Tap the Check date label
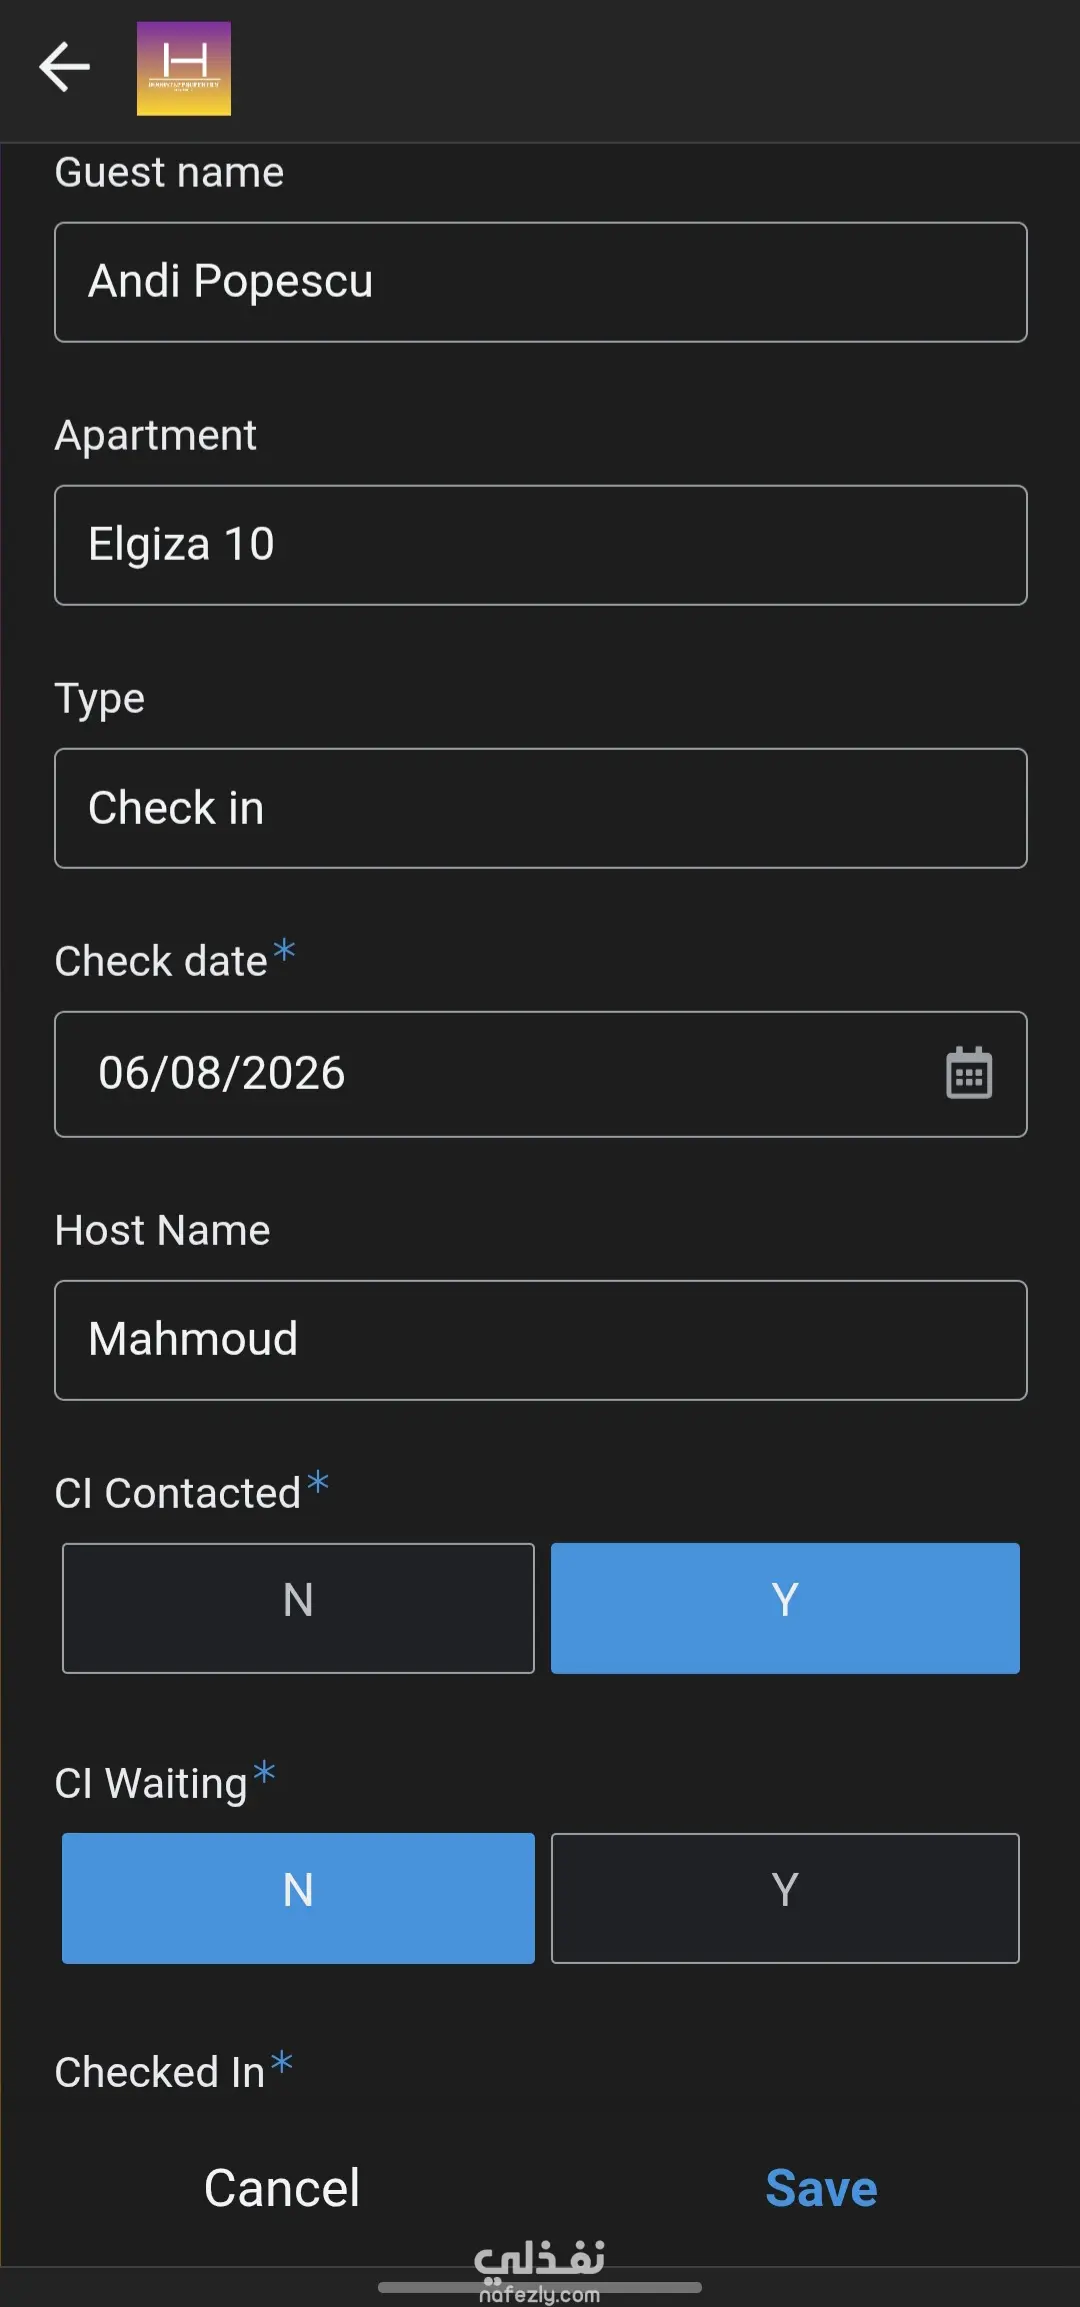 click(x=161, y=961)
